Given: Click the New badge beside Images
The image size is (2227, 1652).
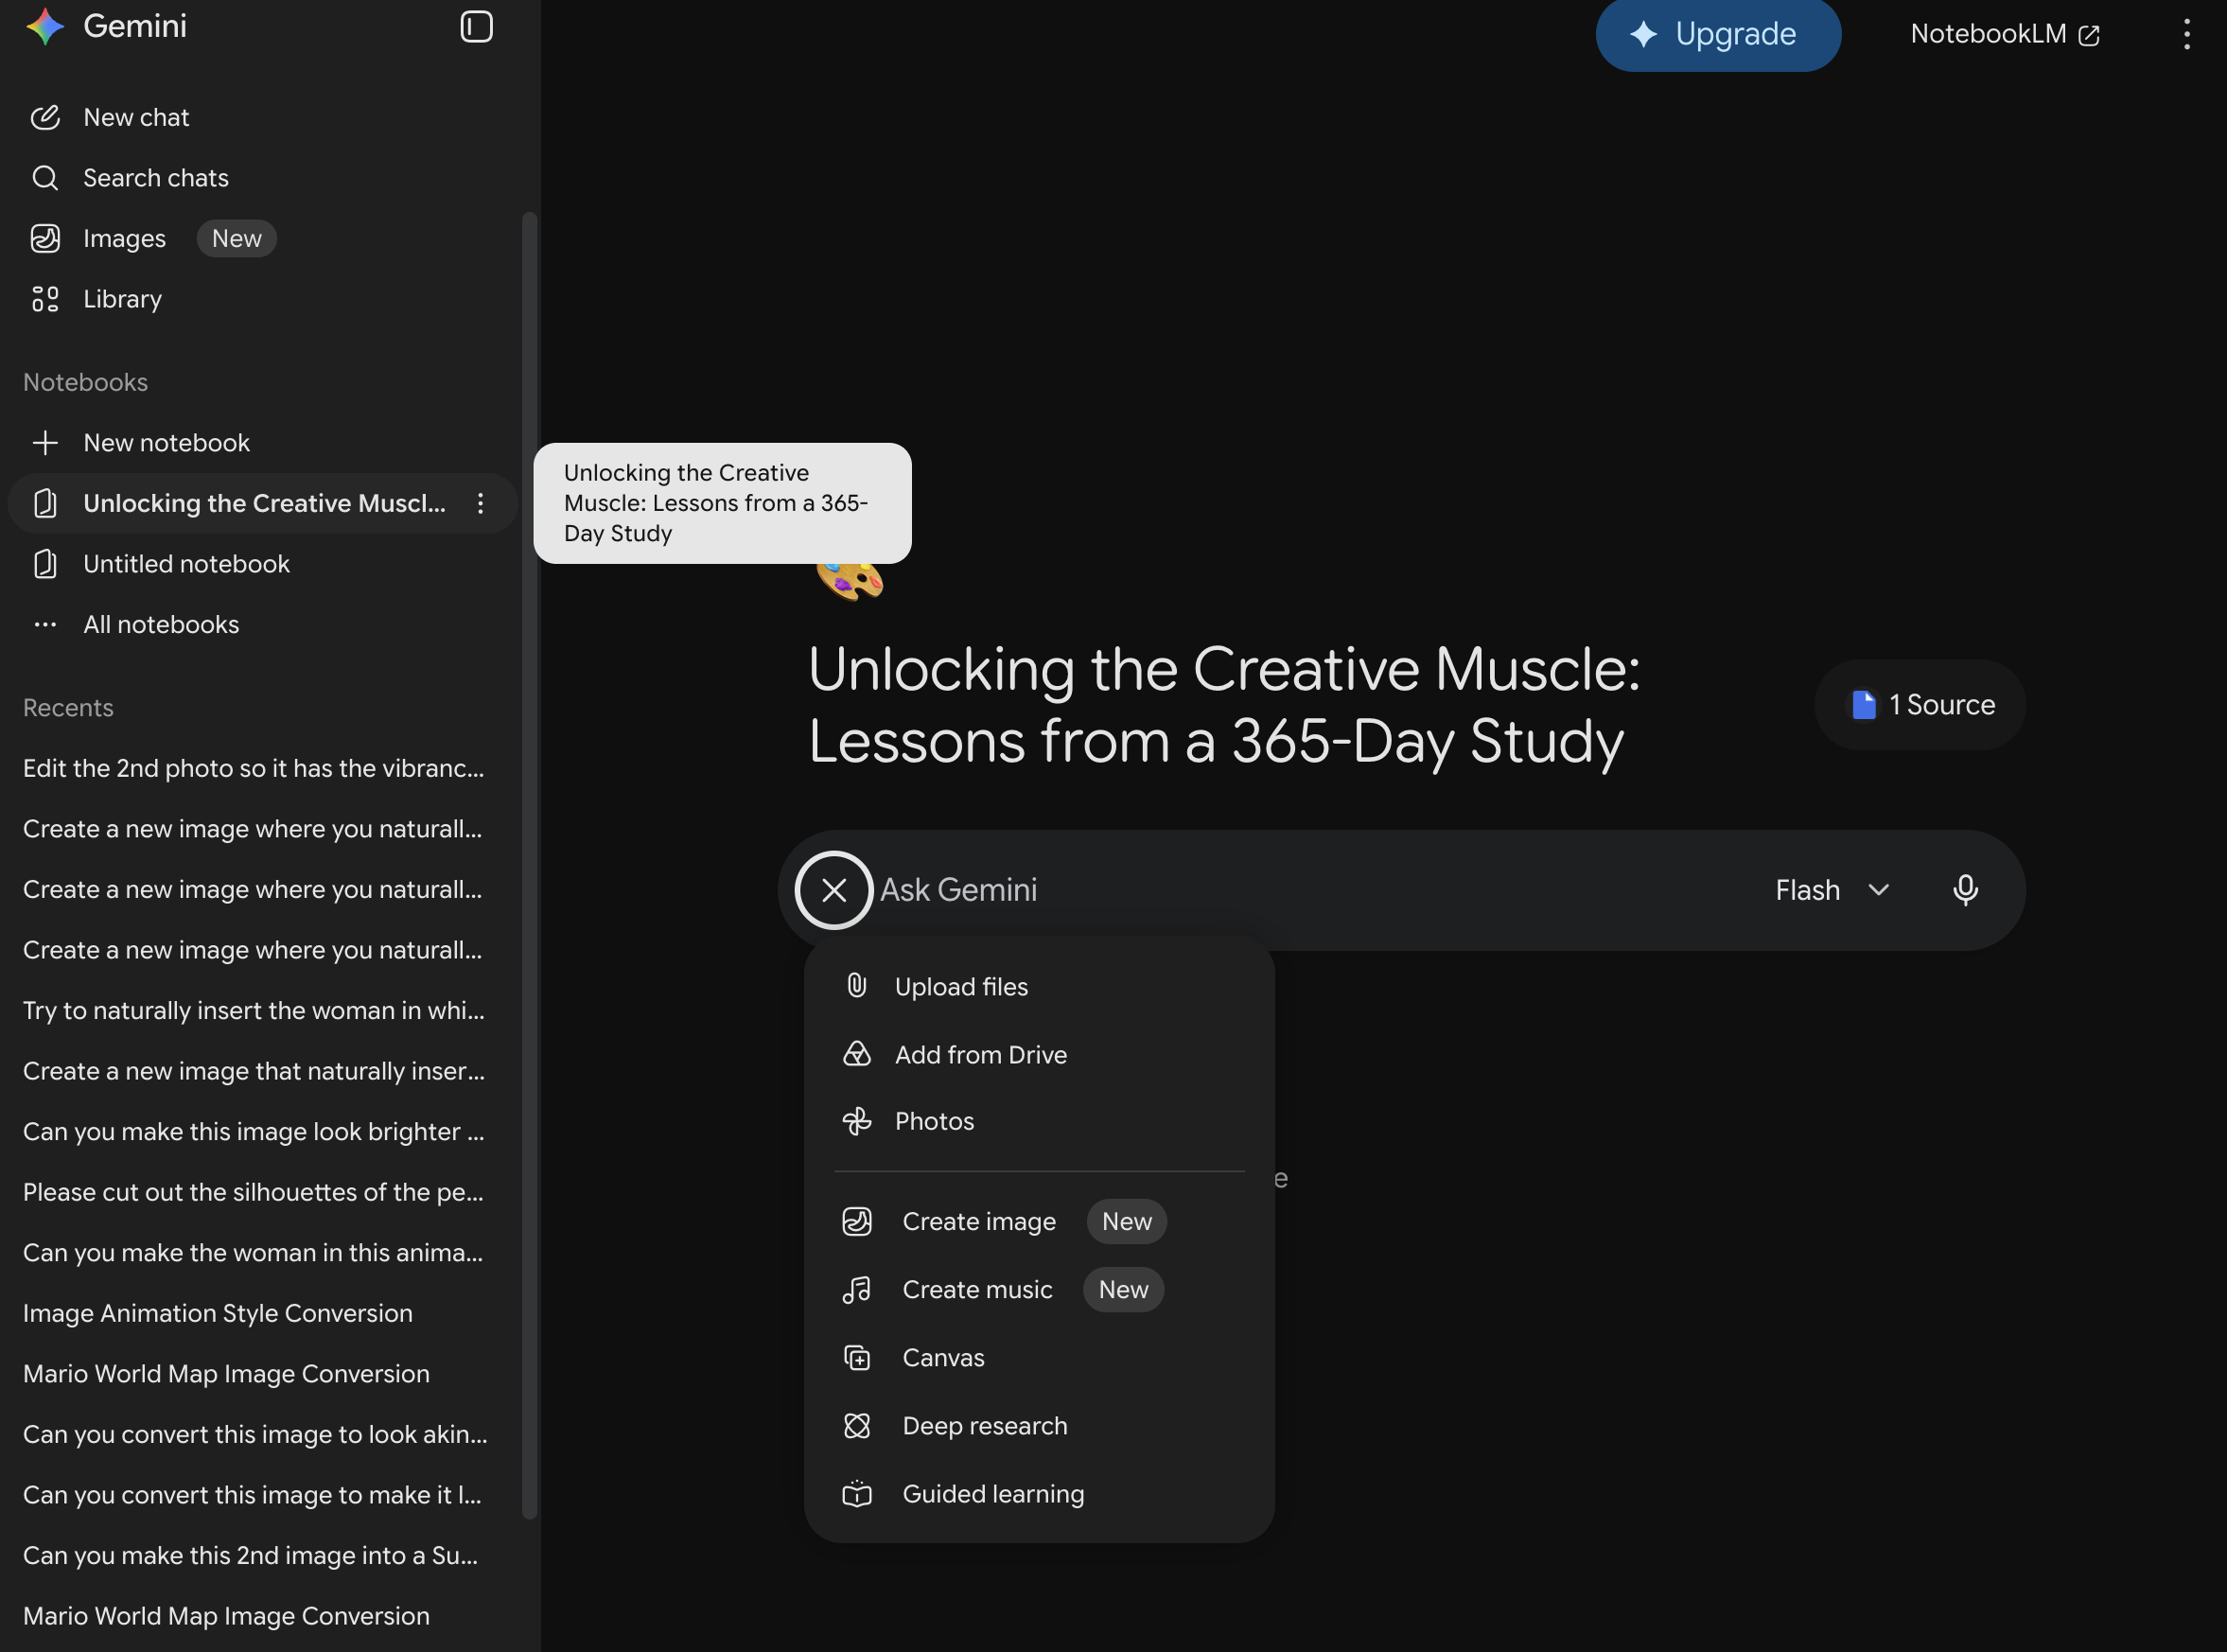Looking at the screenshot, I should coord(236,238).
